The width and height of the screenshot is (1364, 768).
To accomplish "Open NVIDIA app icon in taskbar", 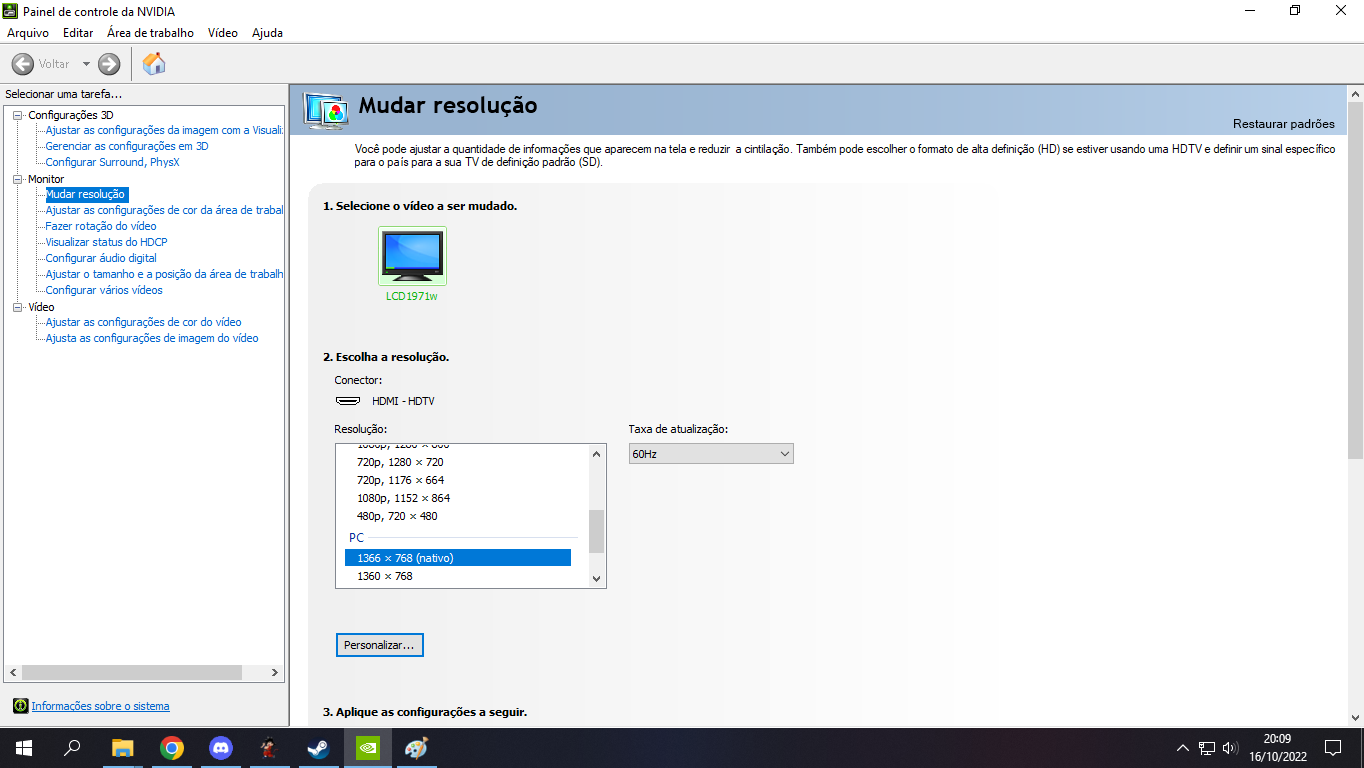I will coord(368,748).
